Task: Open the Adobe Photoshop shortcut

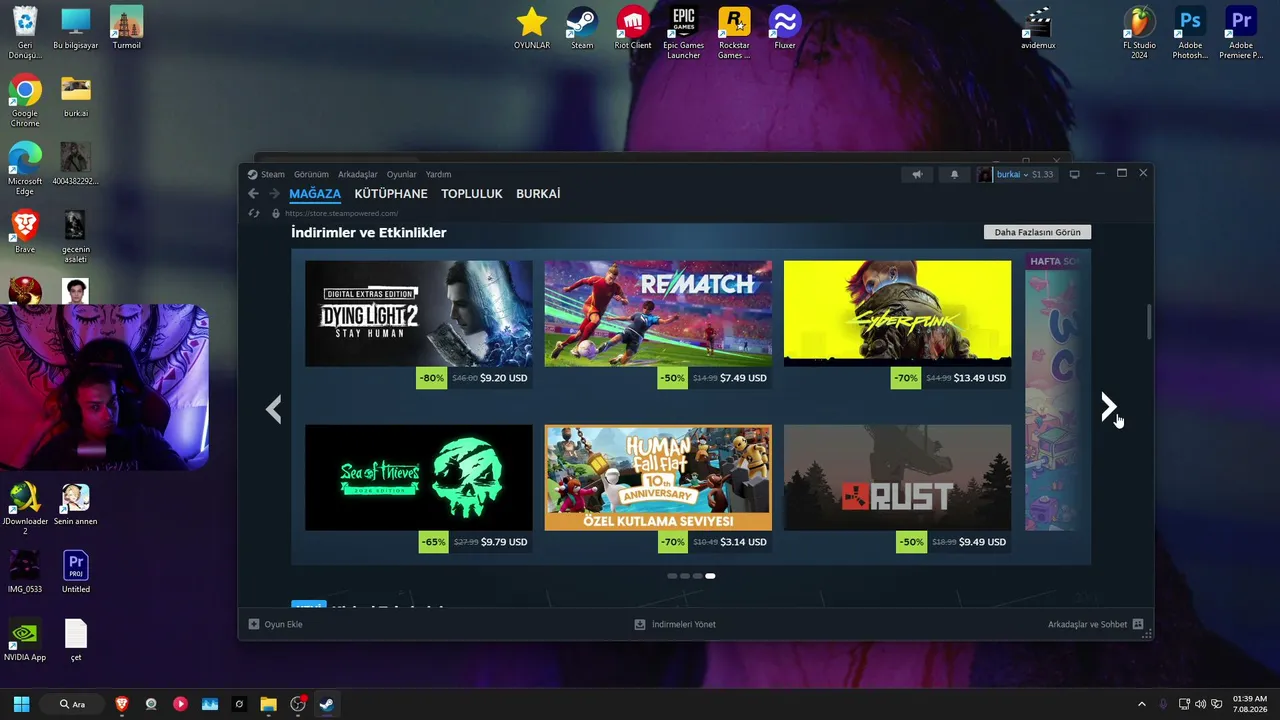Action: tap(1190, 32)
